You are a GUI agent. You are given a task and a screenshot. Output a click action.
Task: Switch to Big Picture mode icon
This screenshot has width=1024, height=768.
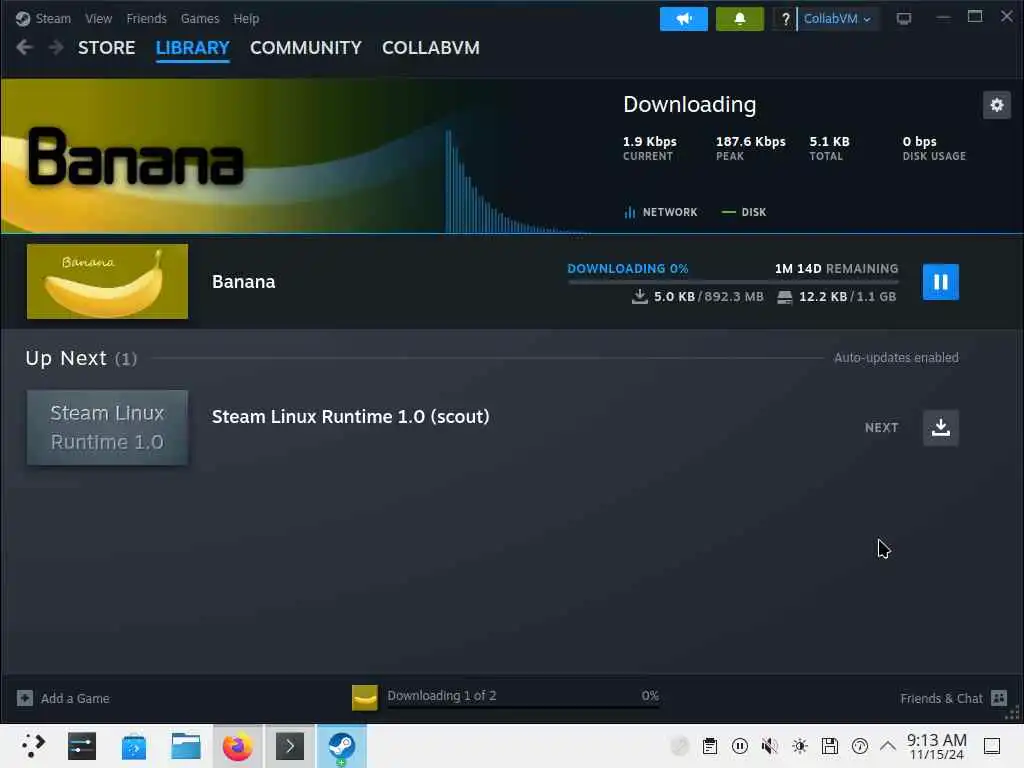(x=904, y=18)
